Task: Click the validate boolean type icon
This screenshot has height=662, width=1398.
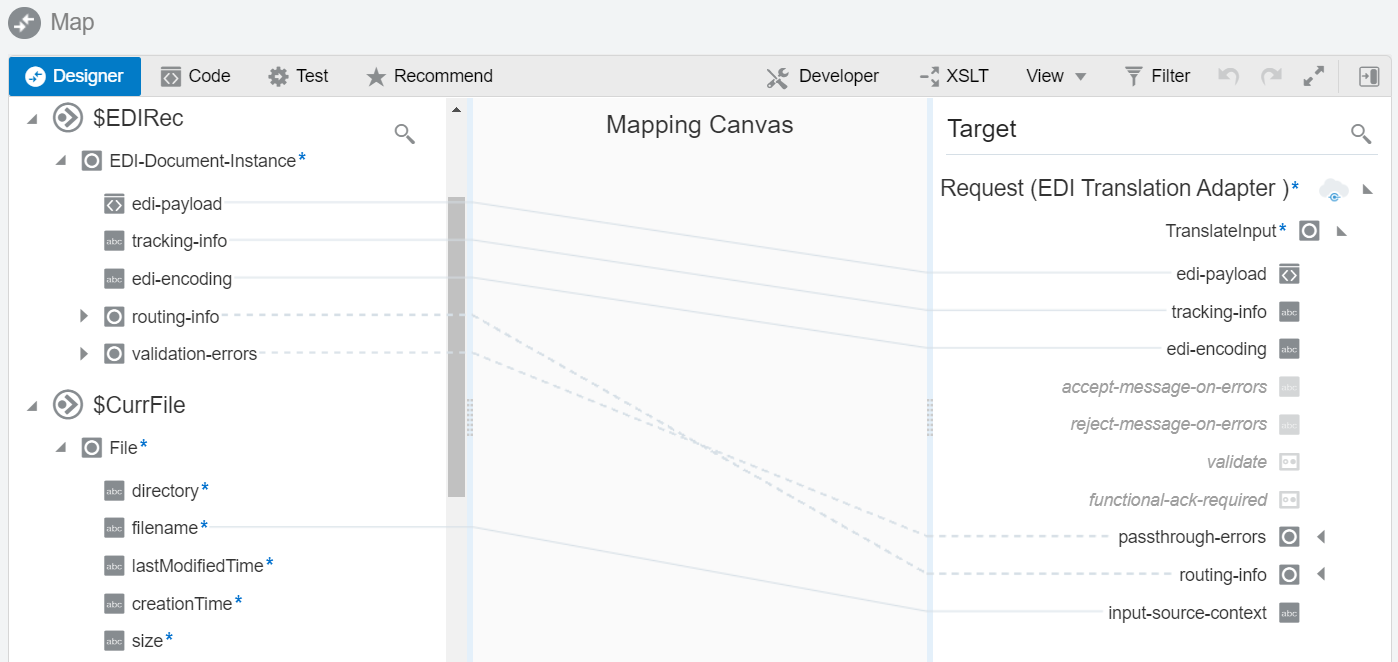Action: point(1290,462)
